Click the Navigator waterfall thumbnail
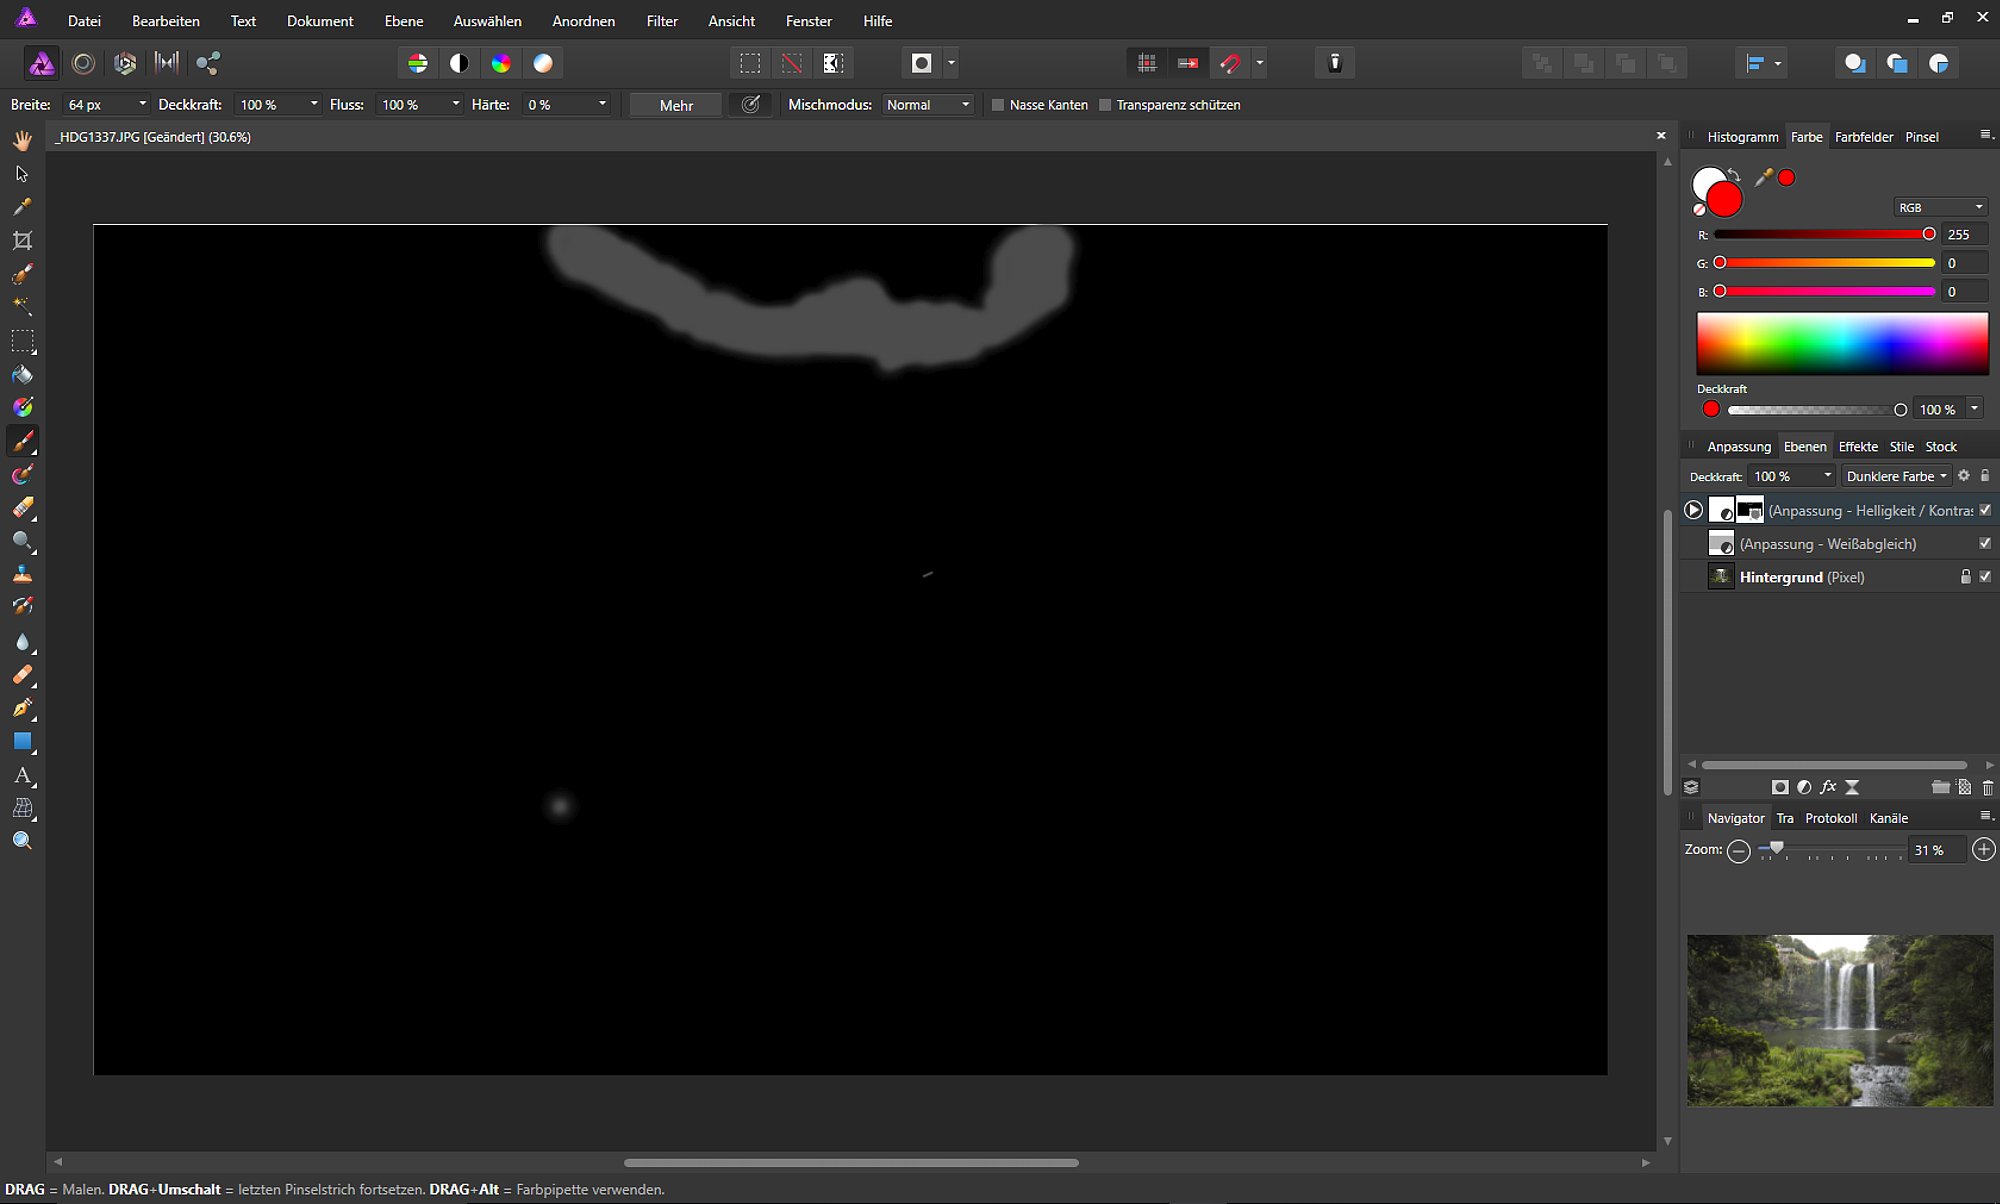This screenshot has width=2000, height=1204. (x=1840, y=1020)
